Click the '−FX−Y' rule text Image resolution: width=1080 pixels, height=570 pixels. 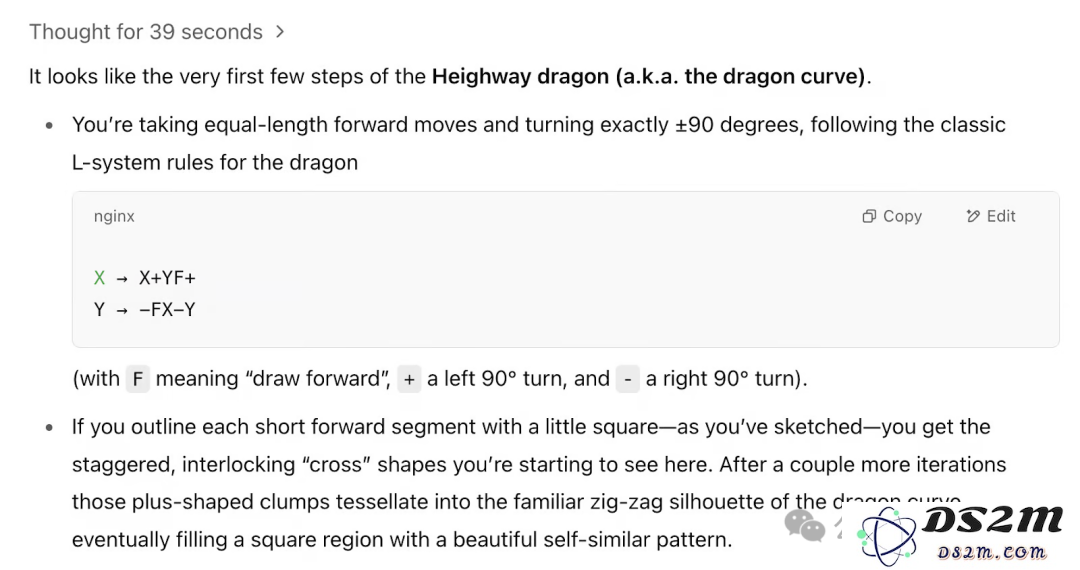167,310
